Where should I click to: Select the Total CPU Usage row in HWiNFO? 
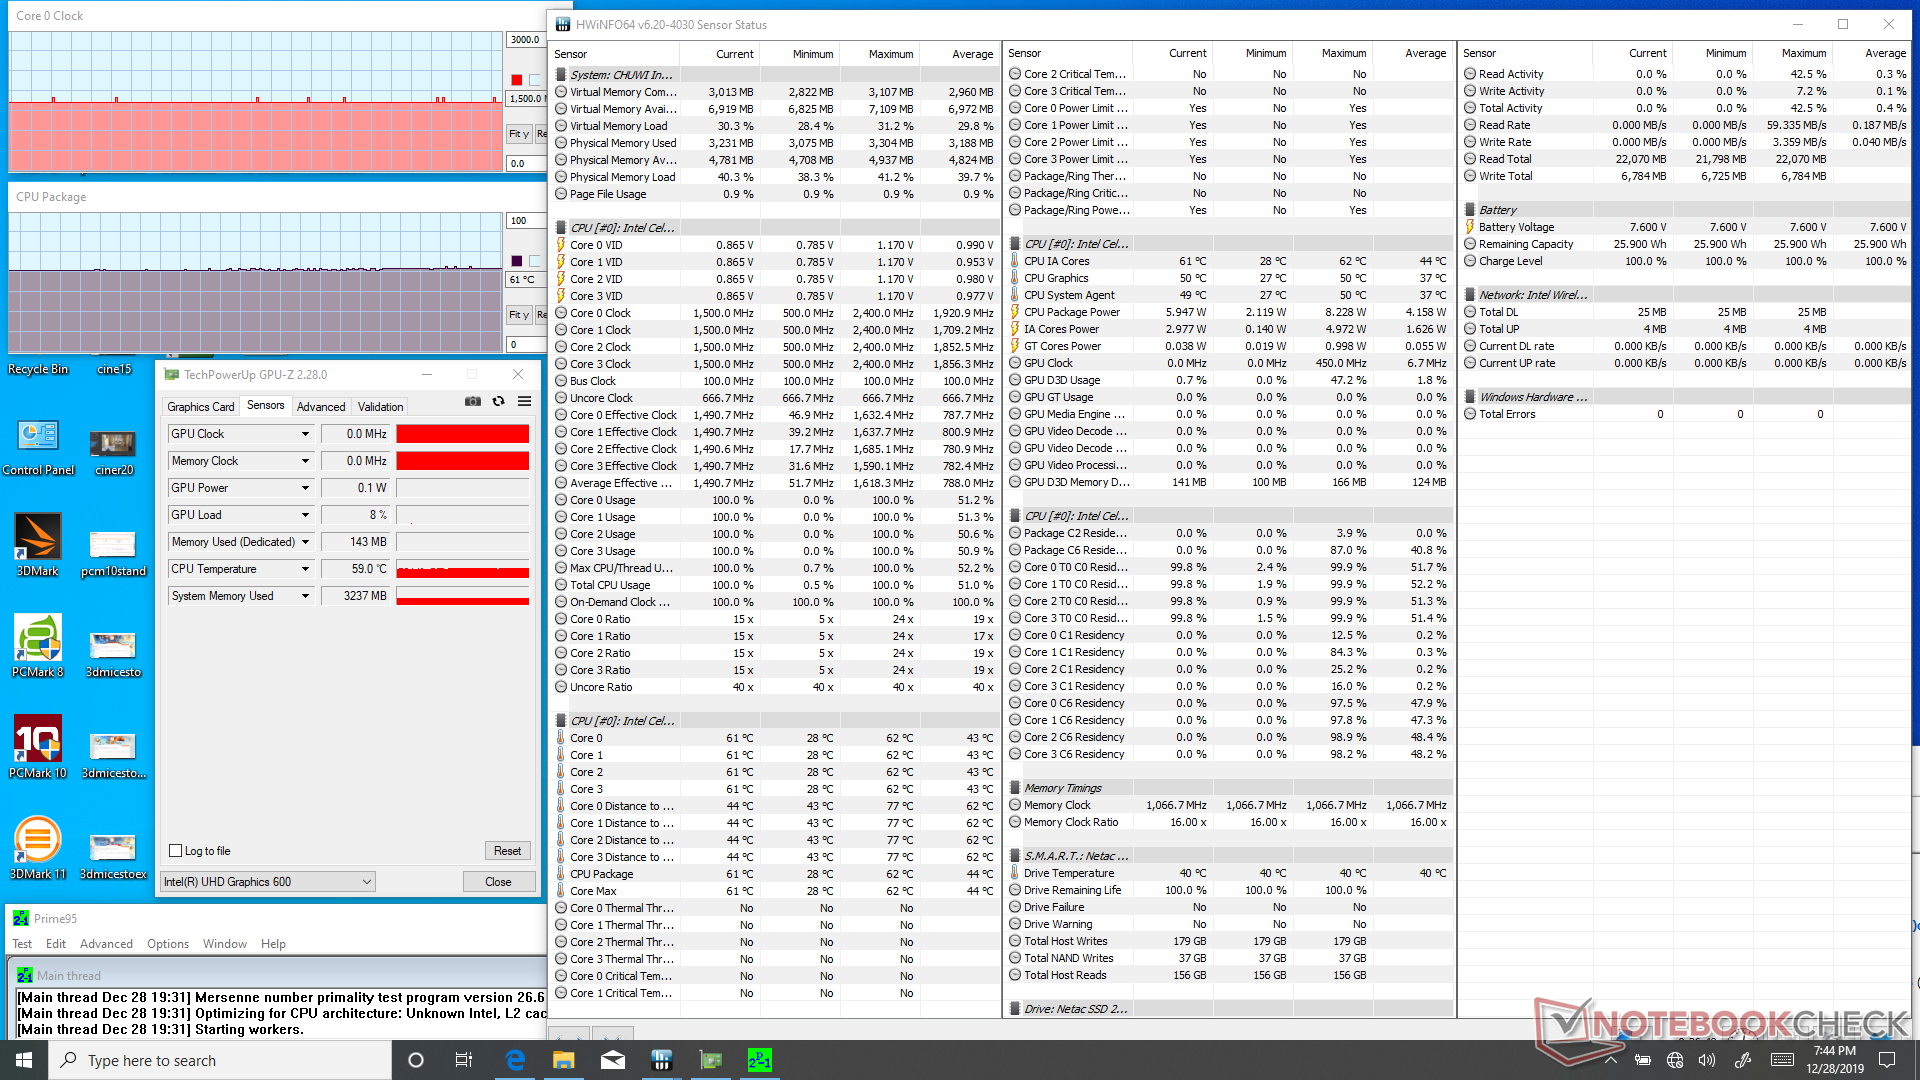coord(775,585)
